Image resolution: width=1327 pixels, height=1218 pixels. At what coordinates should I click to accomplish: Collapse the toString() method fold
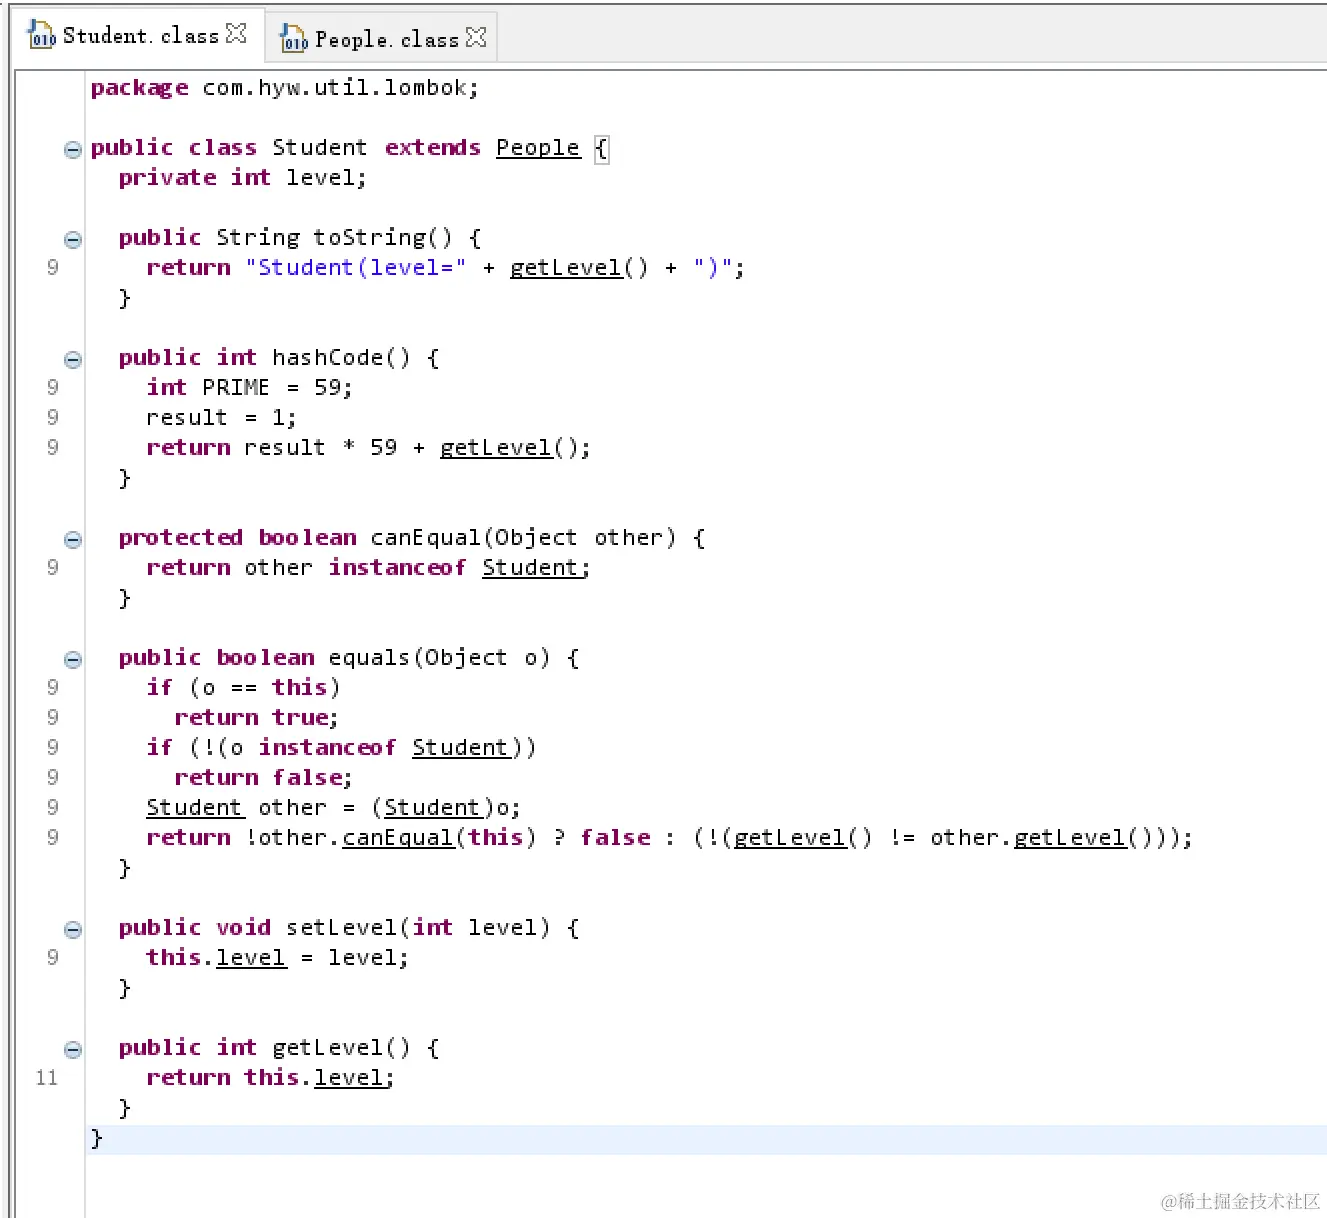pos(72,240)
